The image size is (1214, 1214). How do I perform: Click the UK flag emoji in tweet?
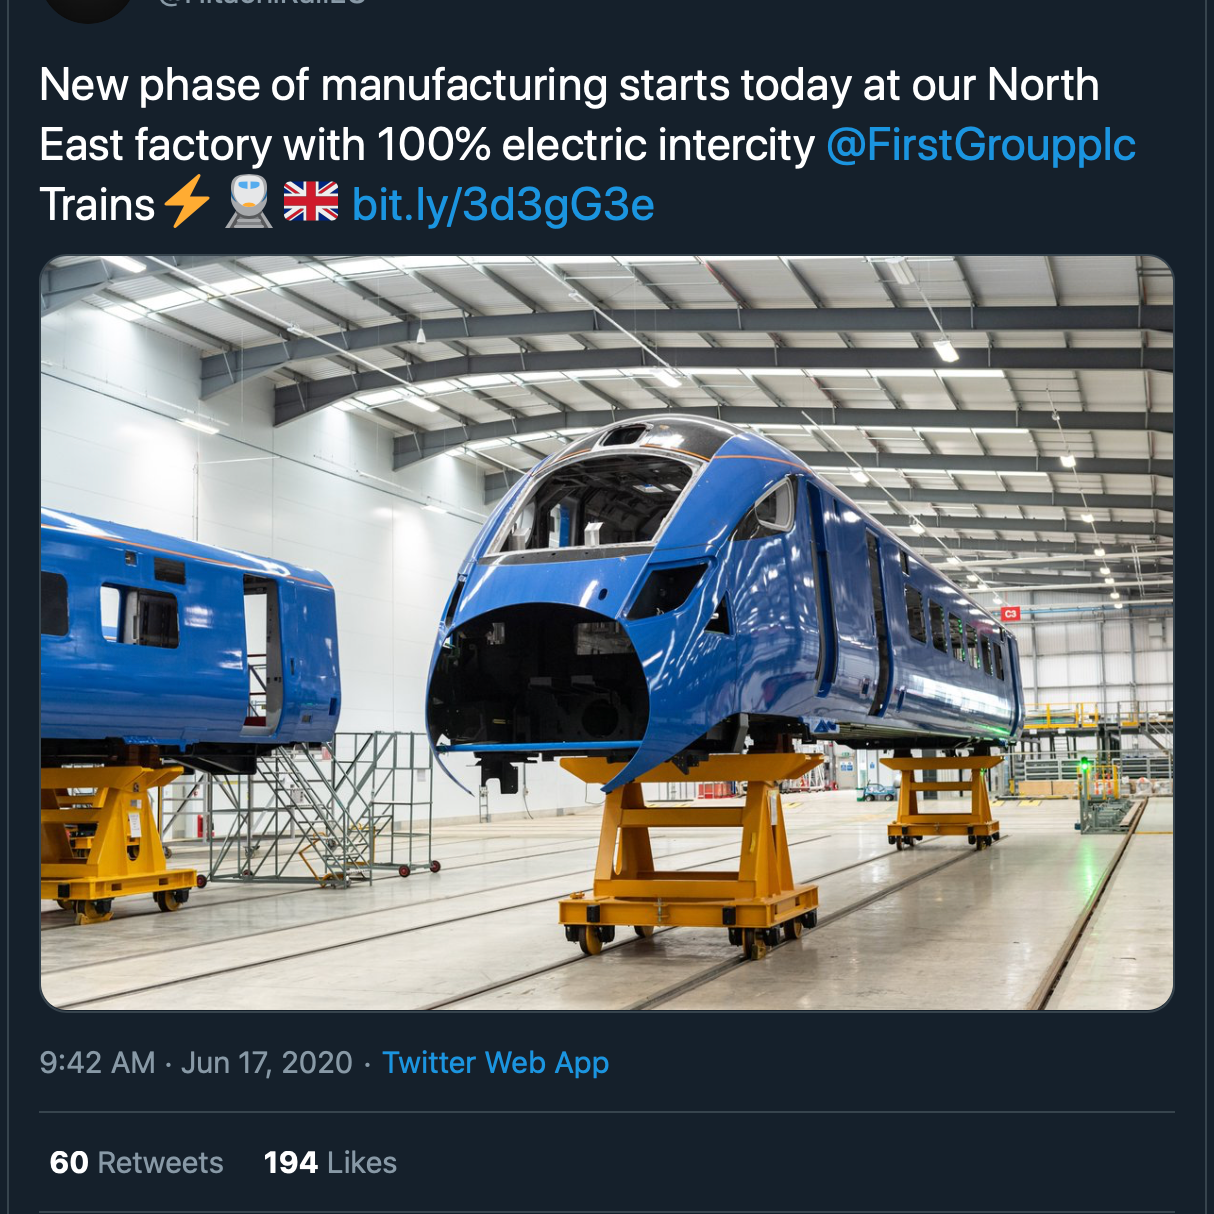tap(311, 202)
